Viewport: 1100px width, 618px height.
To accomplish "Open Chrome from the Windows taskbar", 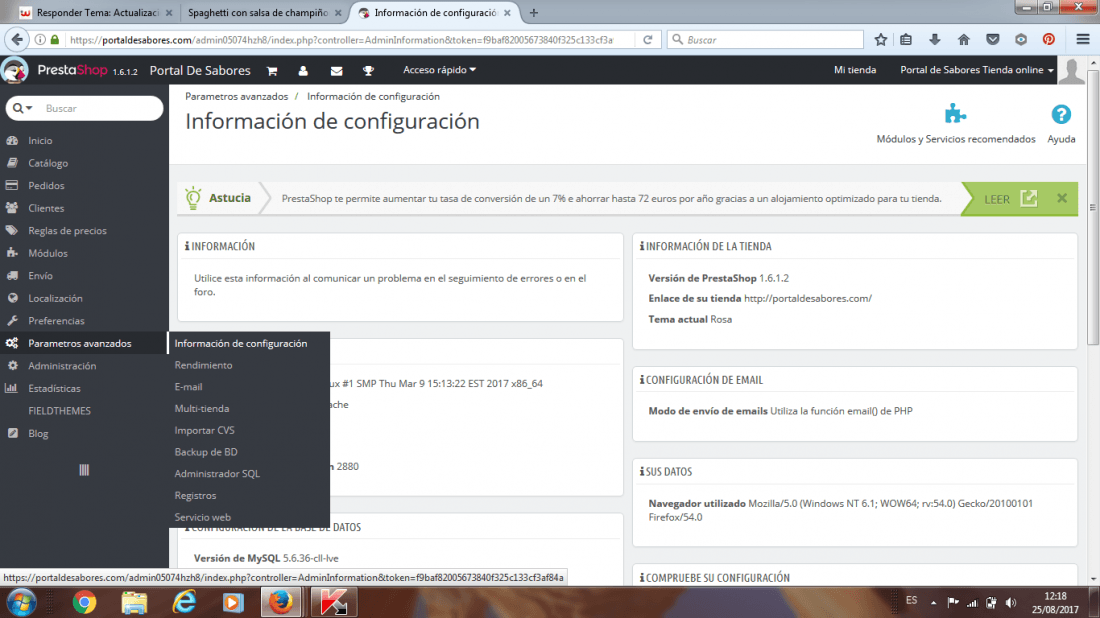I will tap(84, 603).
